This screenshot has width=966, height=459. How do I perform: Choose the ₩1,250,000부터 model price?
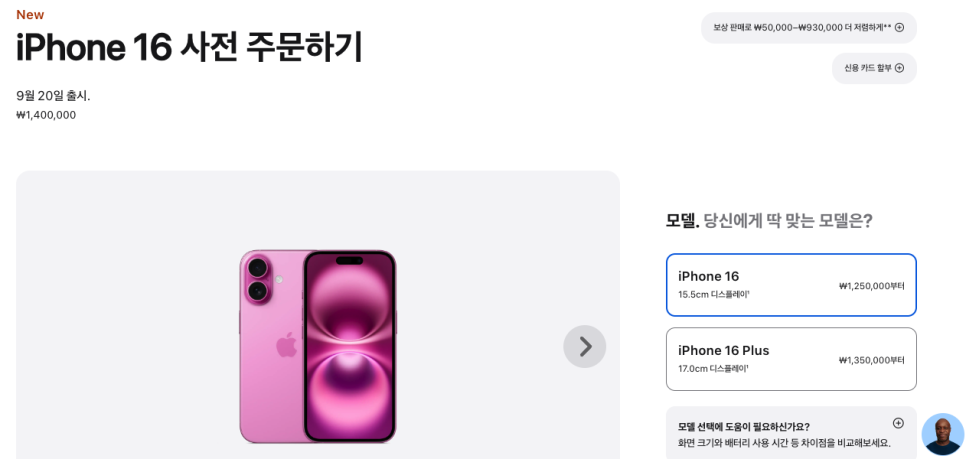(x=872, y=286)
